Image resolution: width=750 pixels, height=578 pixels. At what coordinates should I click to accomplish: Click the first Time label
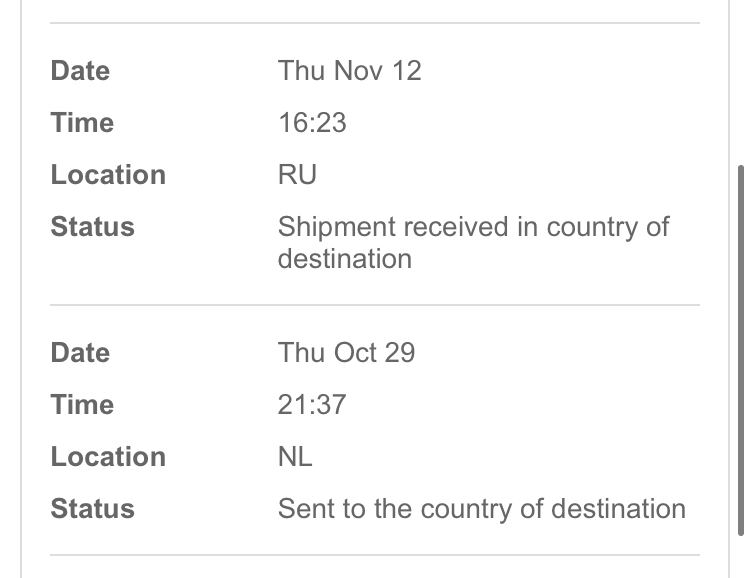(82, 122)
